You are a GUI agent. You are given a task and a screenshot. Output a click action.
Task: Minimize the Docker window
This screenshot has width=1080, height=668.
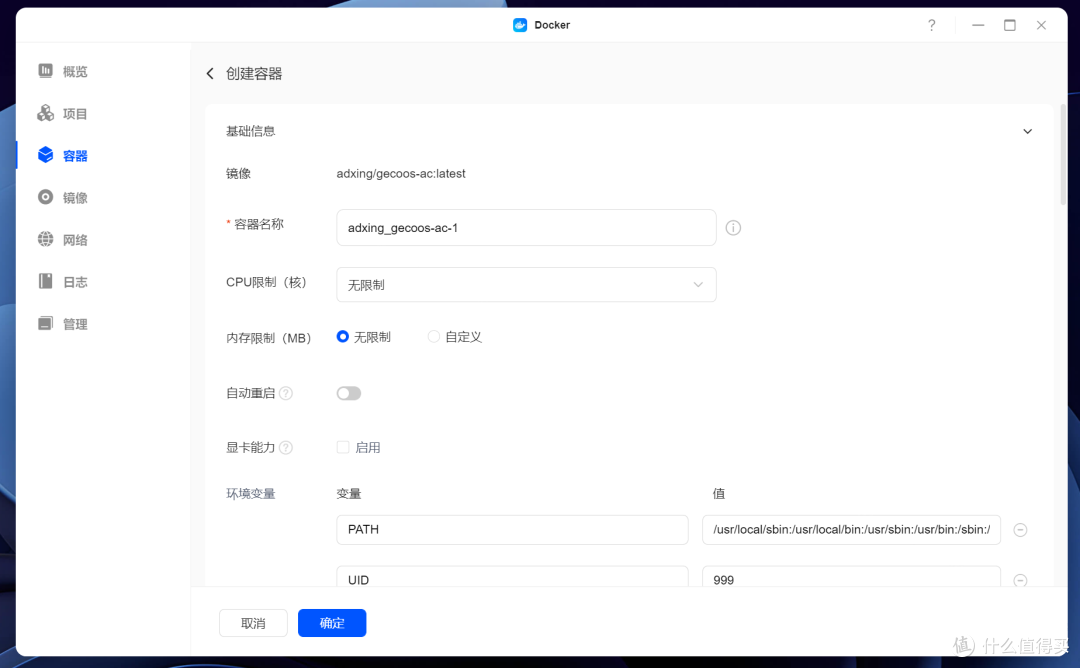(978, 25)
